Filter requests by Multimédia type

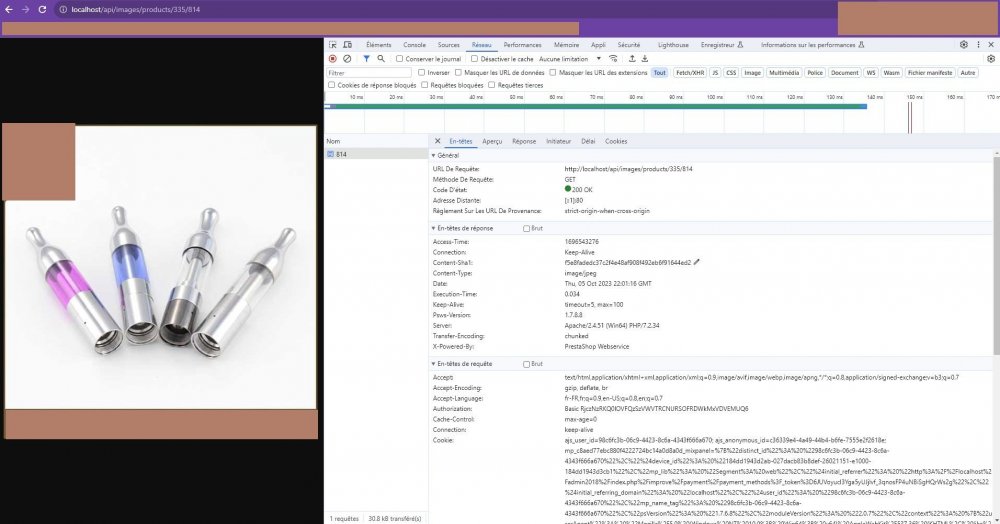[x=784, y=73]
